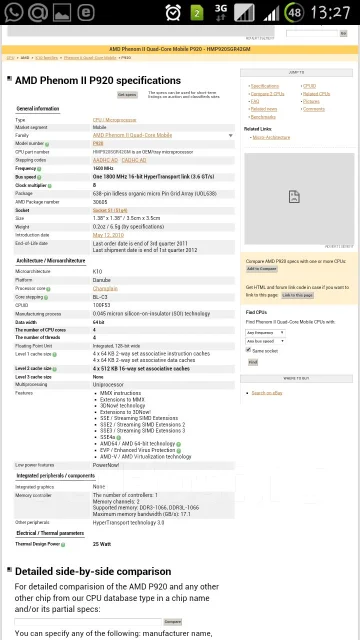Open the Micro-Architecture related link
The width and height of the screenshot is (360, 640).
[x=271, y=138]
